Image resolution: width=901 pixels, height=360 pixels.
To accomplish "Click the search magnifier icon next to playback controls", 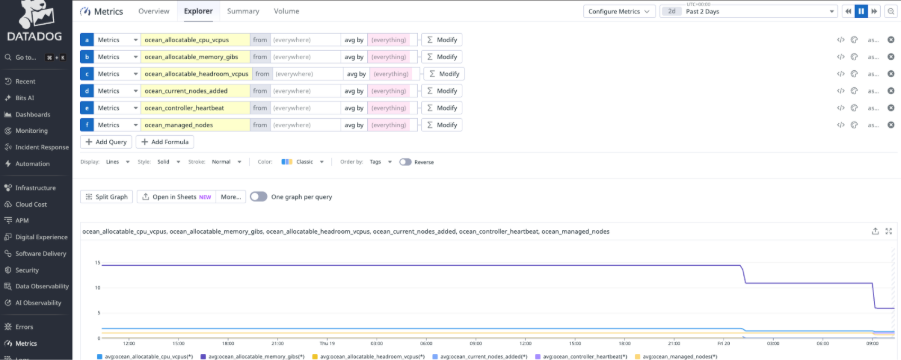I will [x=892, y=11].
